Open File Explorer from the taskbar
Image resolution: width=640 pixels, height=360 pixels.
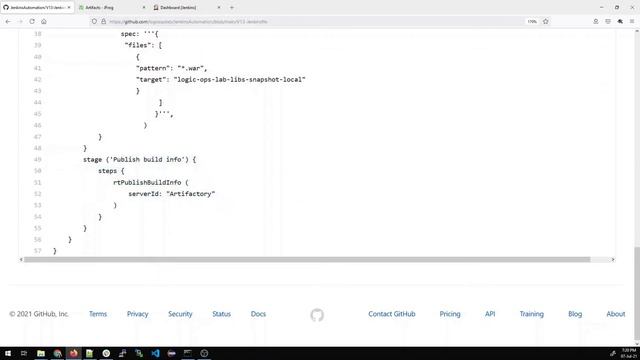pos(41,353)
